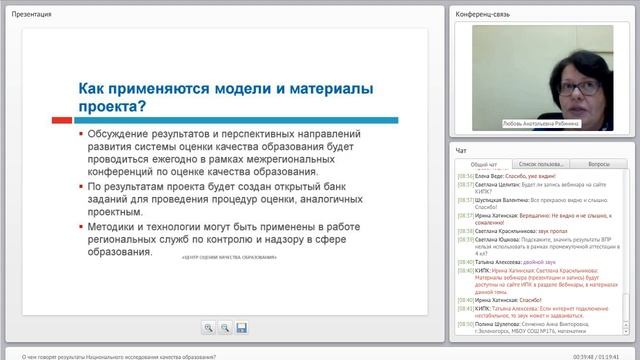Click the Конференц-связь panel header
640x360 pixels.
[x=482, y=14]
